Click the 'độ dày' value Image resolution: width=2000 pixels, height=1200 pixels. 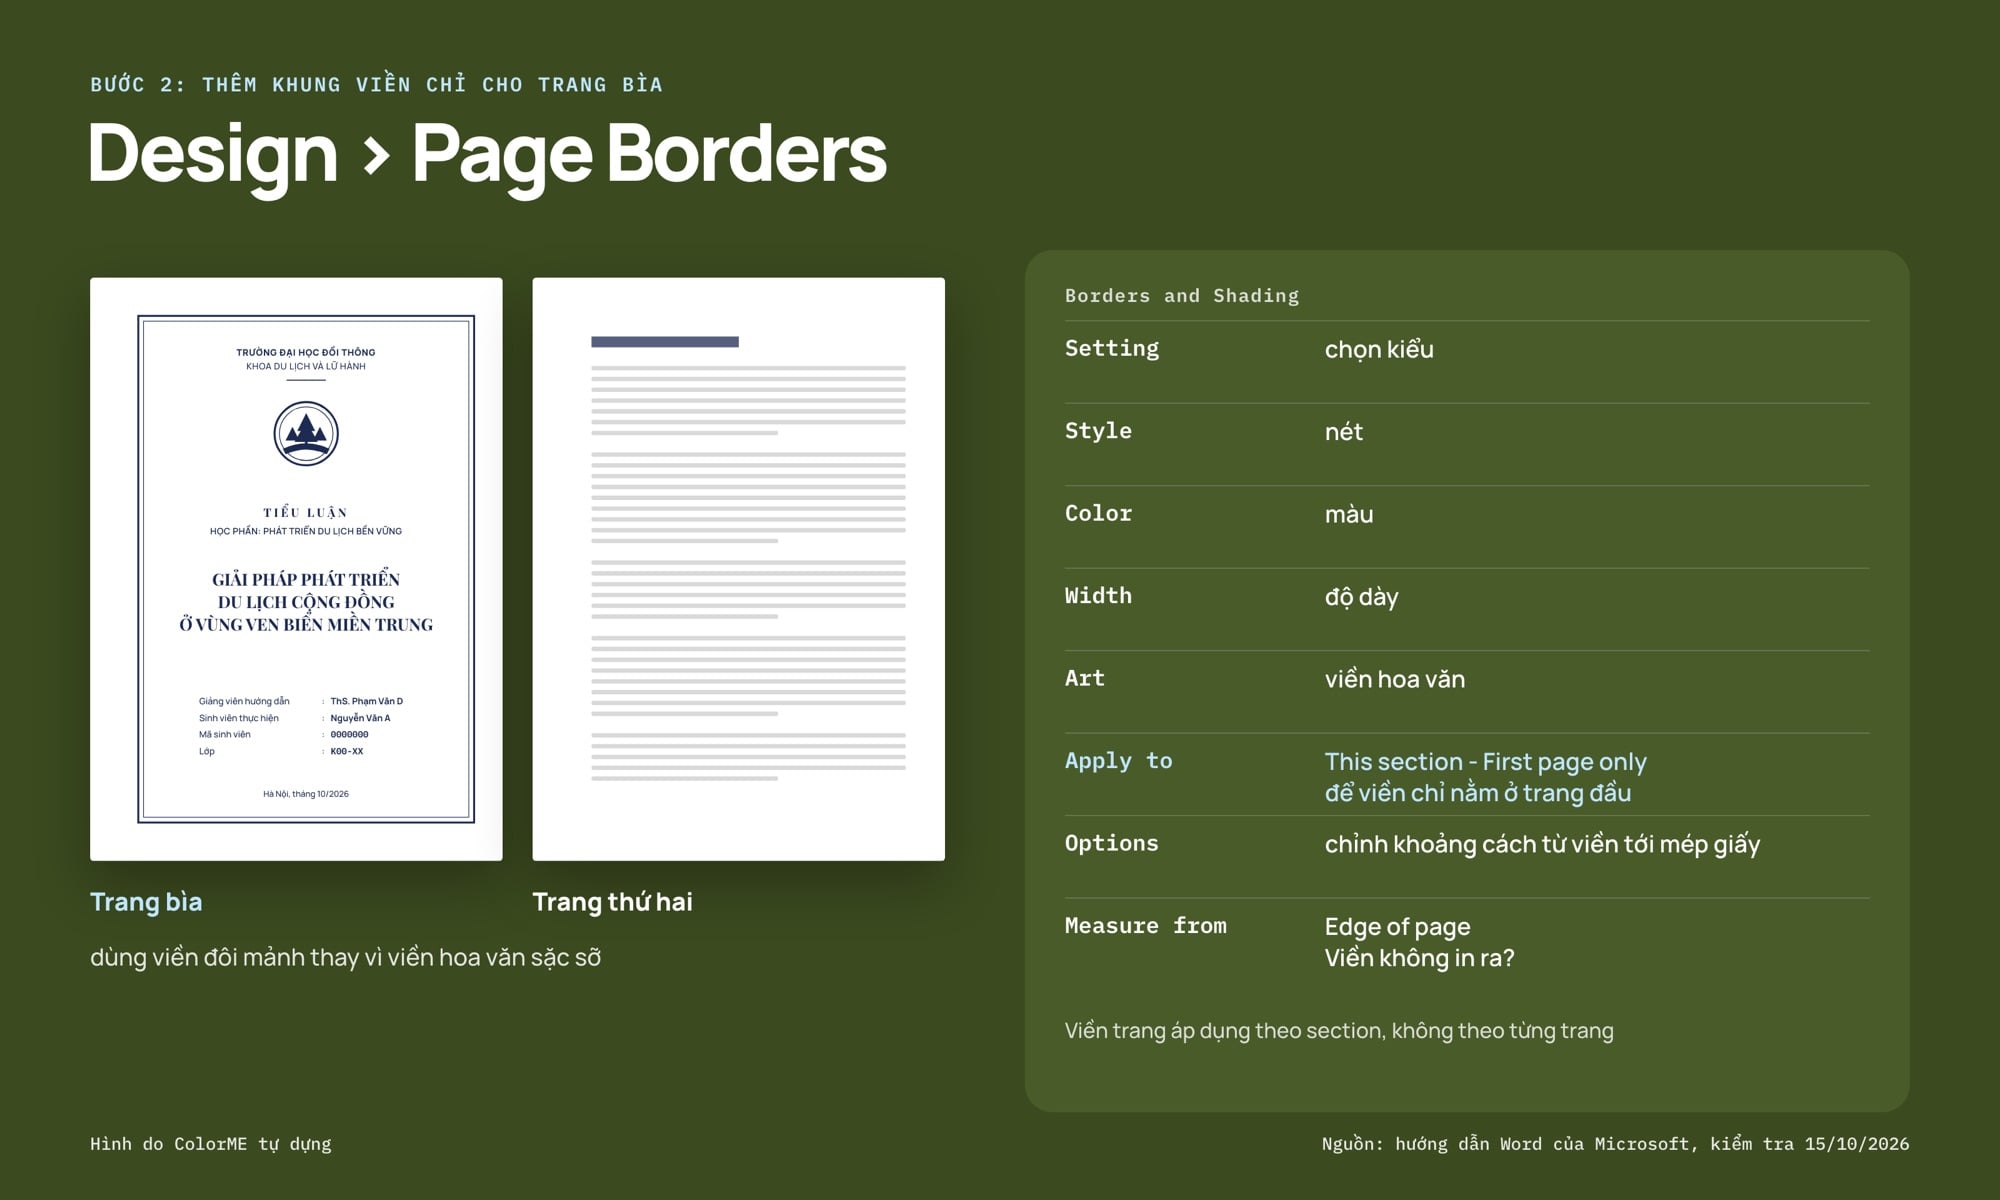pos(1362,597)
